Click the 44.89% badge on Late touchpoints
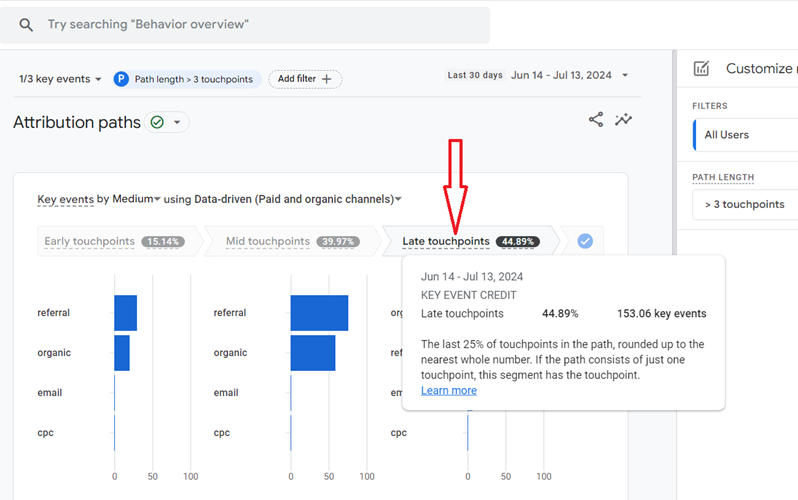Screen dimensions: 798x500 pyautogui.click(x=518, y=241)
